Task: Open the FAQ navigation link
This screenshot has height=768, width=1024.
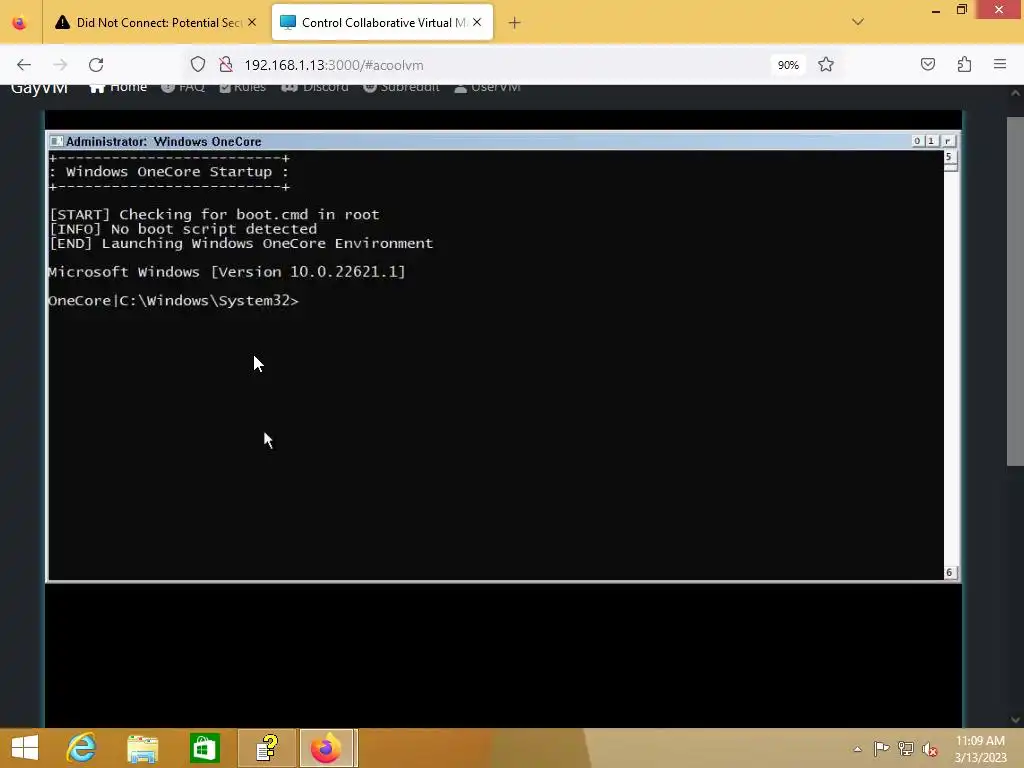Action: tap(183, 87)
